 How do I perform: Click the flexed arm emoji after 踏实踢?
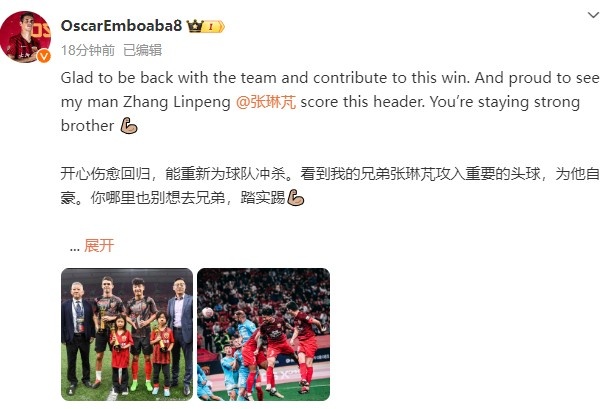click(295, 197)
